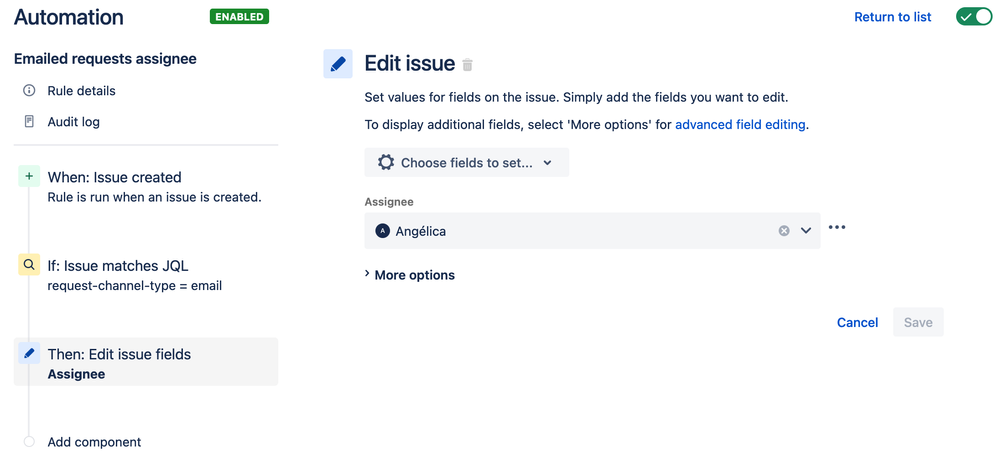Select the When: Issue created step

coord(146,186)
